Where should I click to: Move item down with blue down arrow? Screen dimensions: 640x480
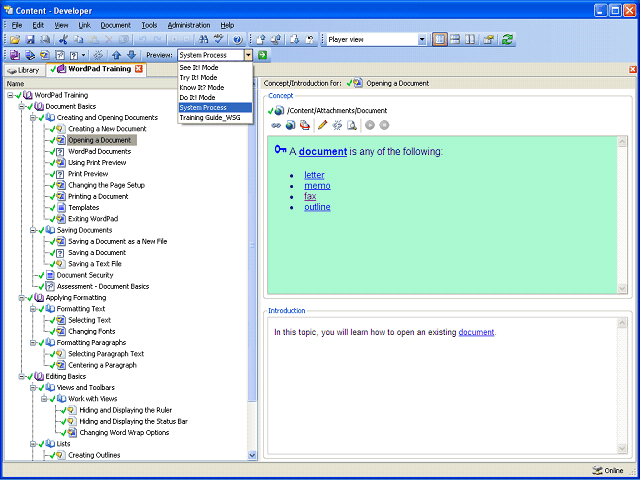click(x=131, y=55)
